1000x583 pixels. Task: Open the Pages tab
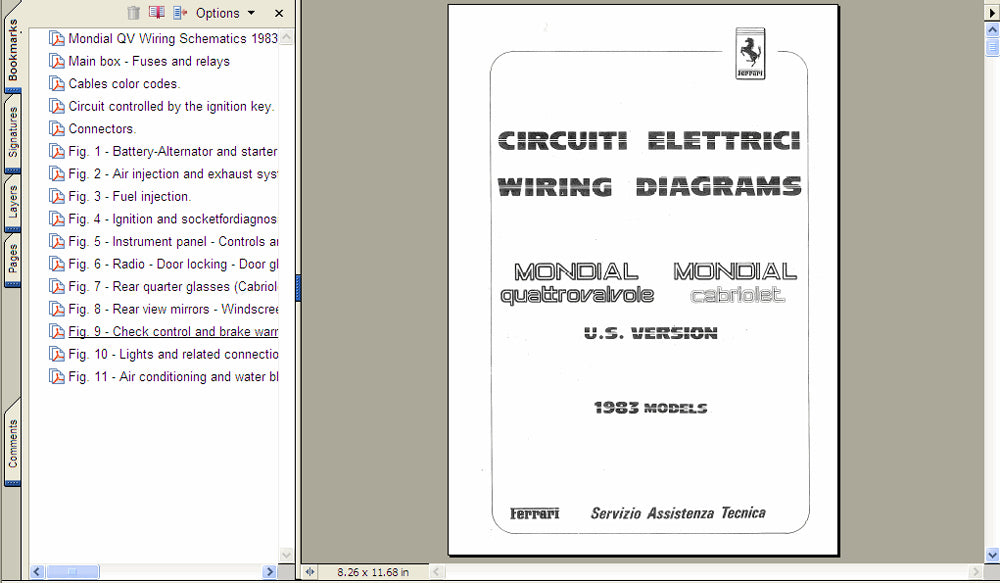click(13, 258)
